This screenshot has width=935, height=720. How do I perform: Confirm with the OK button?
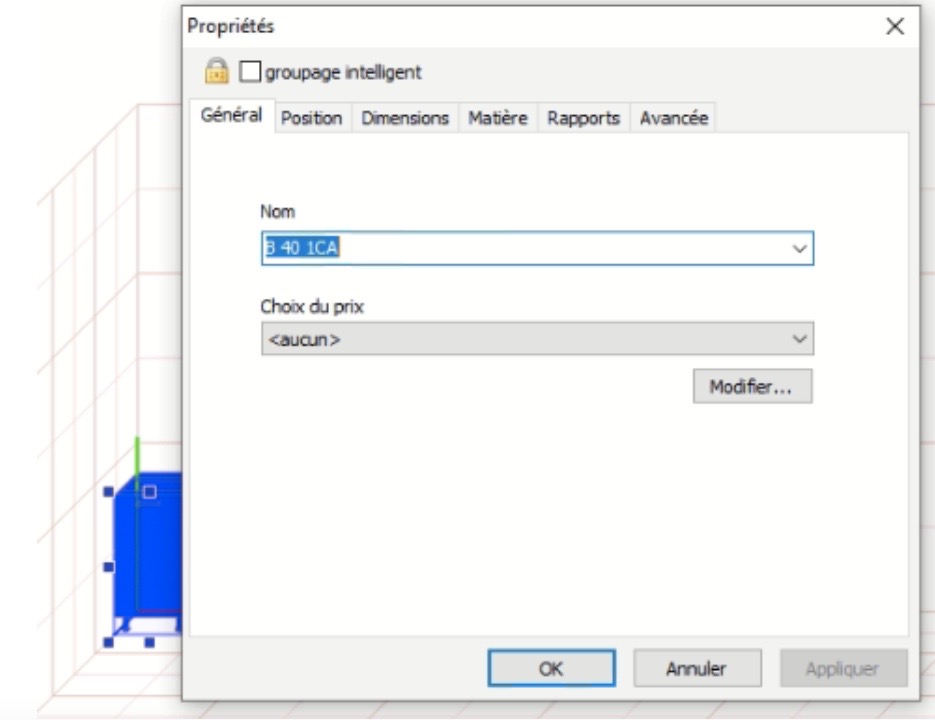(551, 669)
